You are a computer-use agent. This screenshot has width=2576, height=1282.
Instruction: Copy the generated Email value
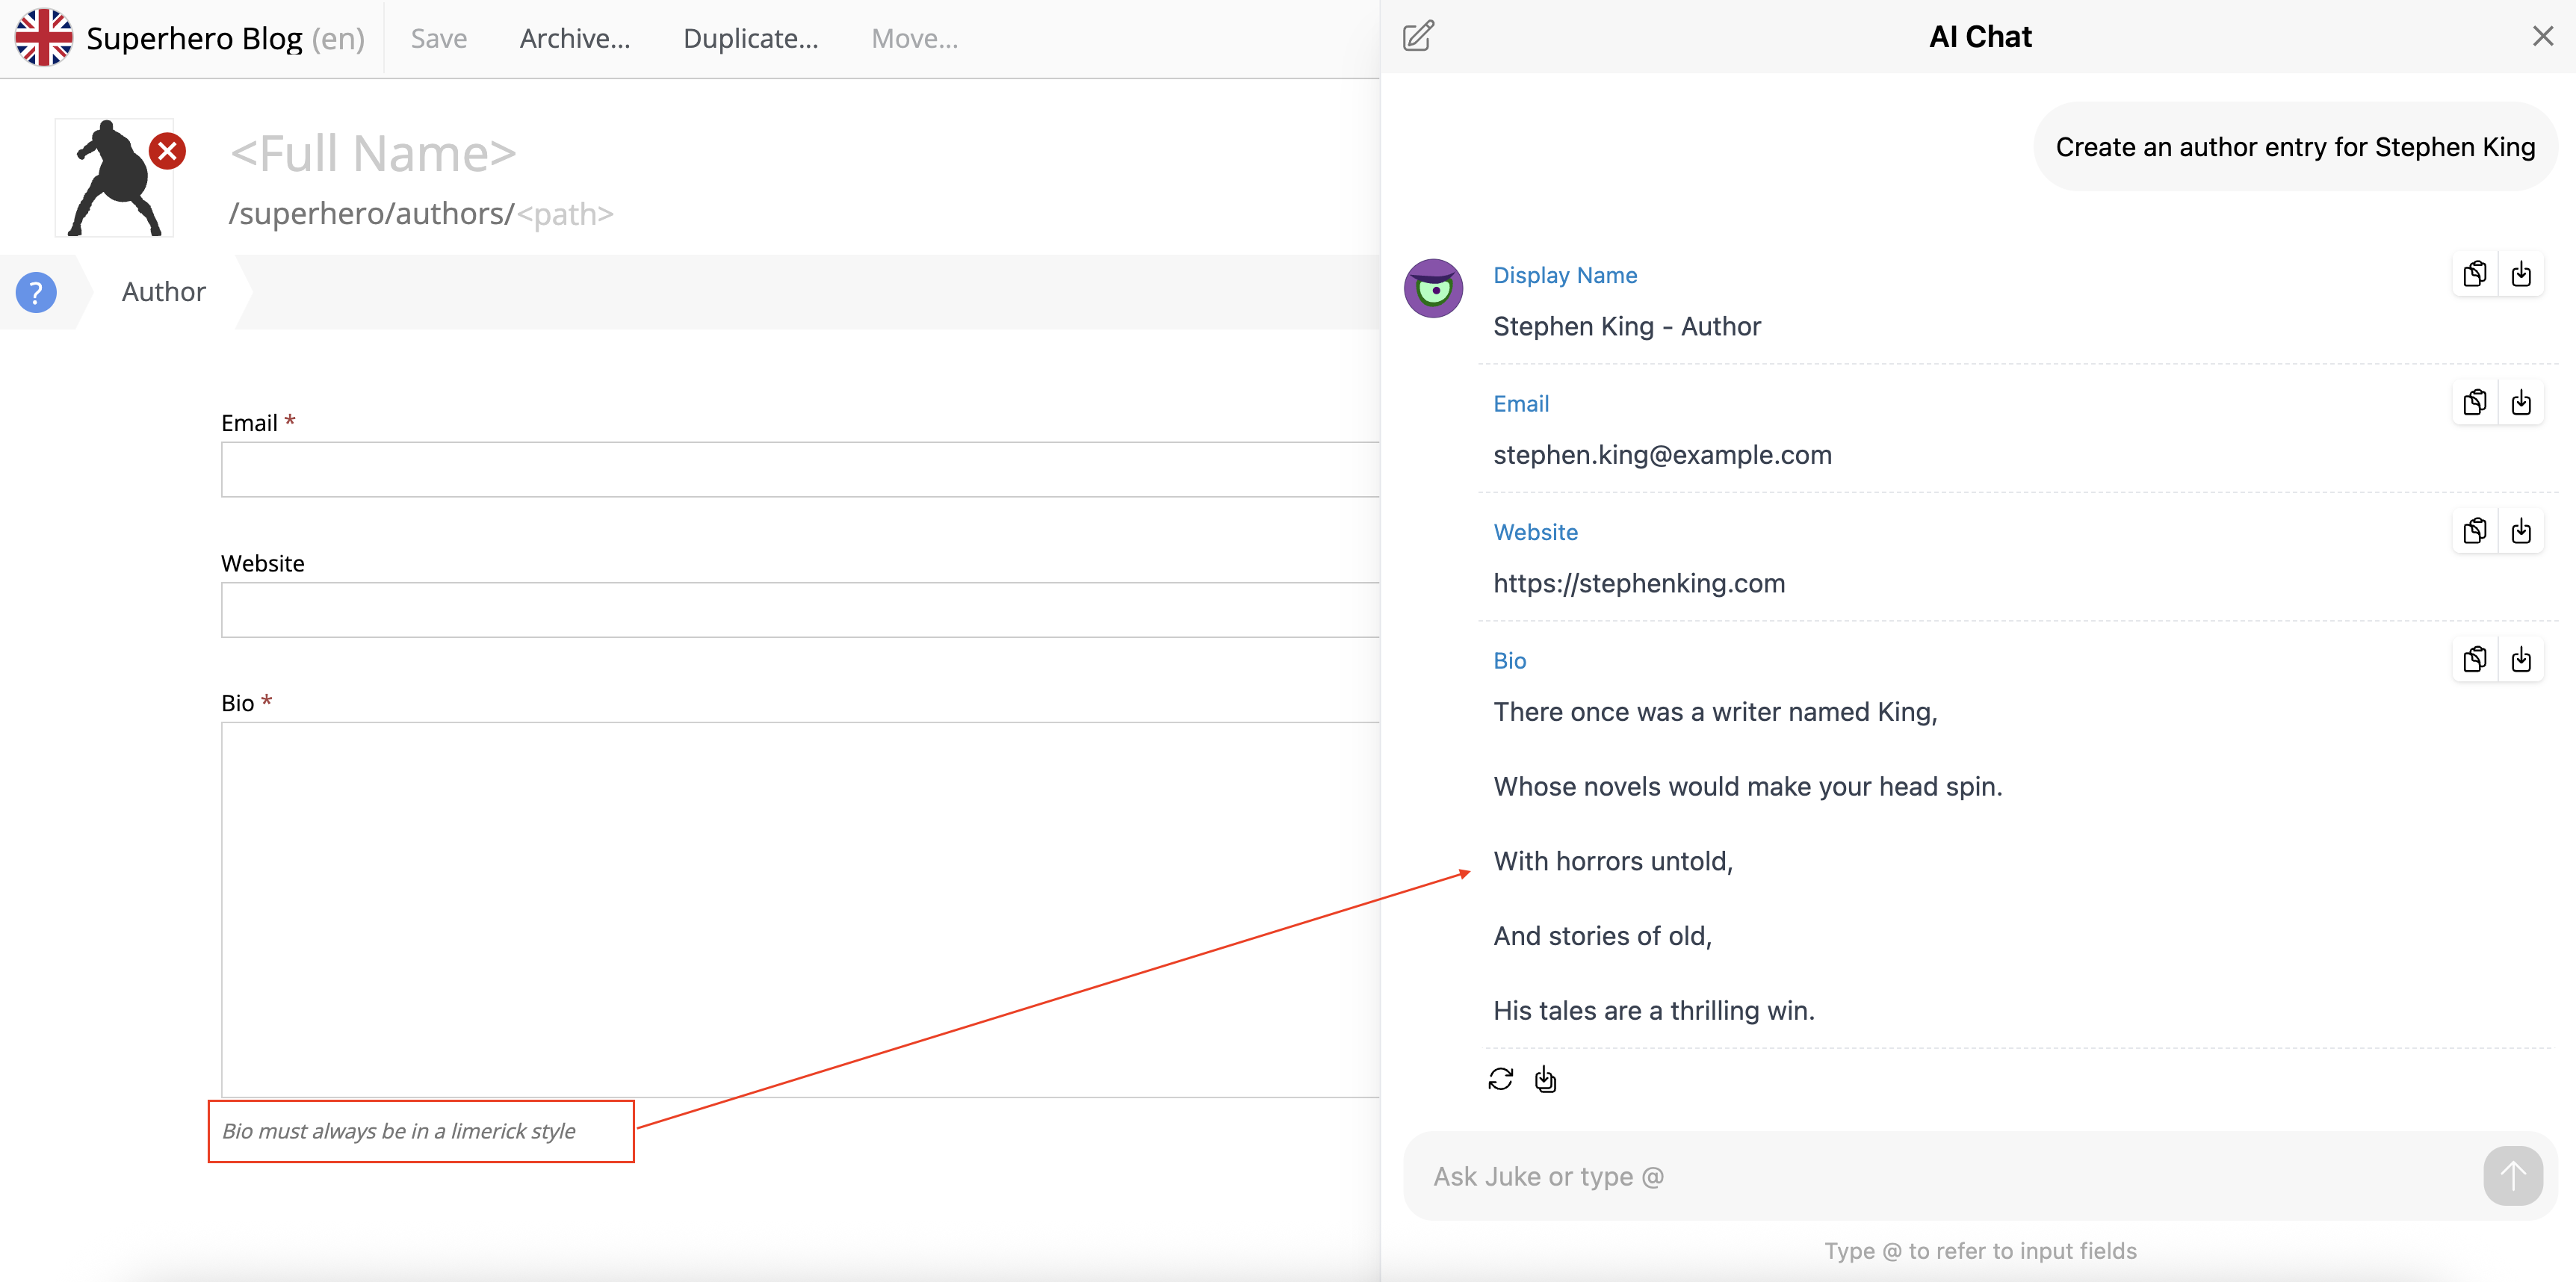[x=2475, y=402]
